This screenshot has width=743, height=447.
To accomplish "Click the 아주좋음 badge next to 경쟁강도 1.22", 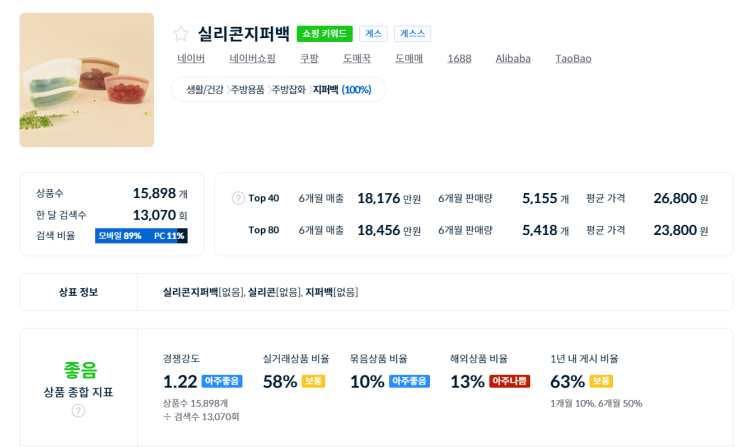I will click(x=222, y=381).
